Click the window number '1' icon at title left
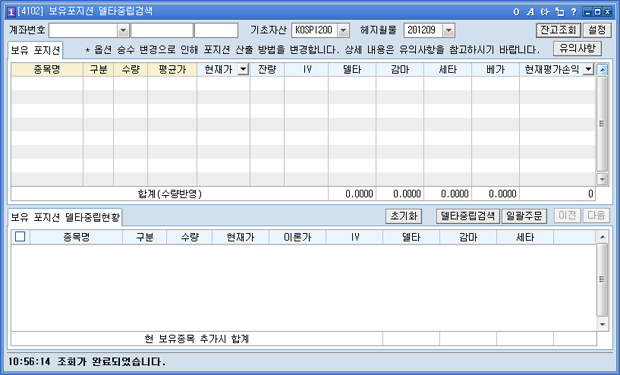This screenshot has width=620, height=375. pos(11,12)
